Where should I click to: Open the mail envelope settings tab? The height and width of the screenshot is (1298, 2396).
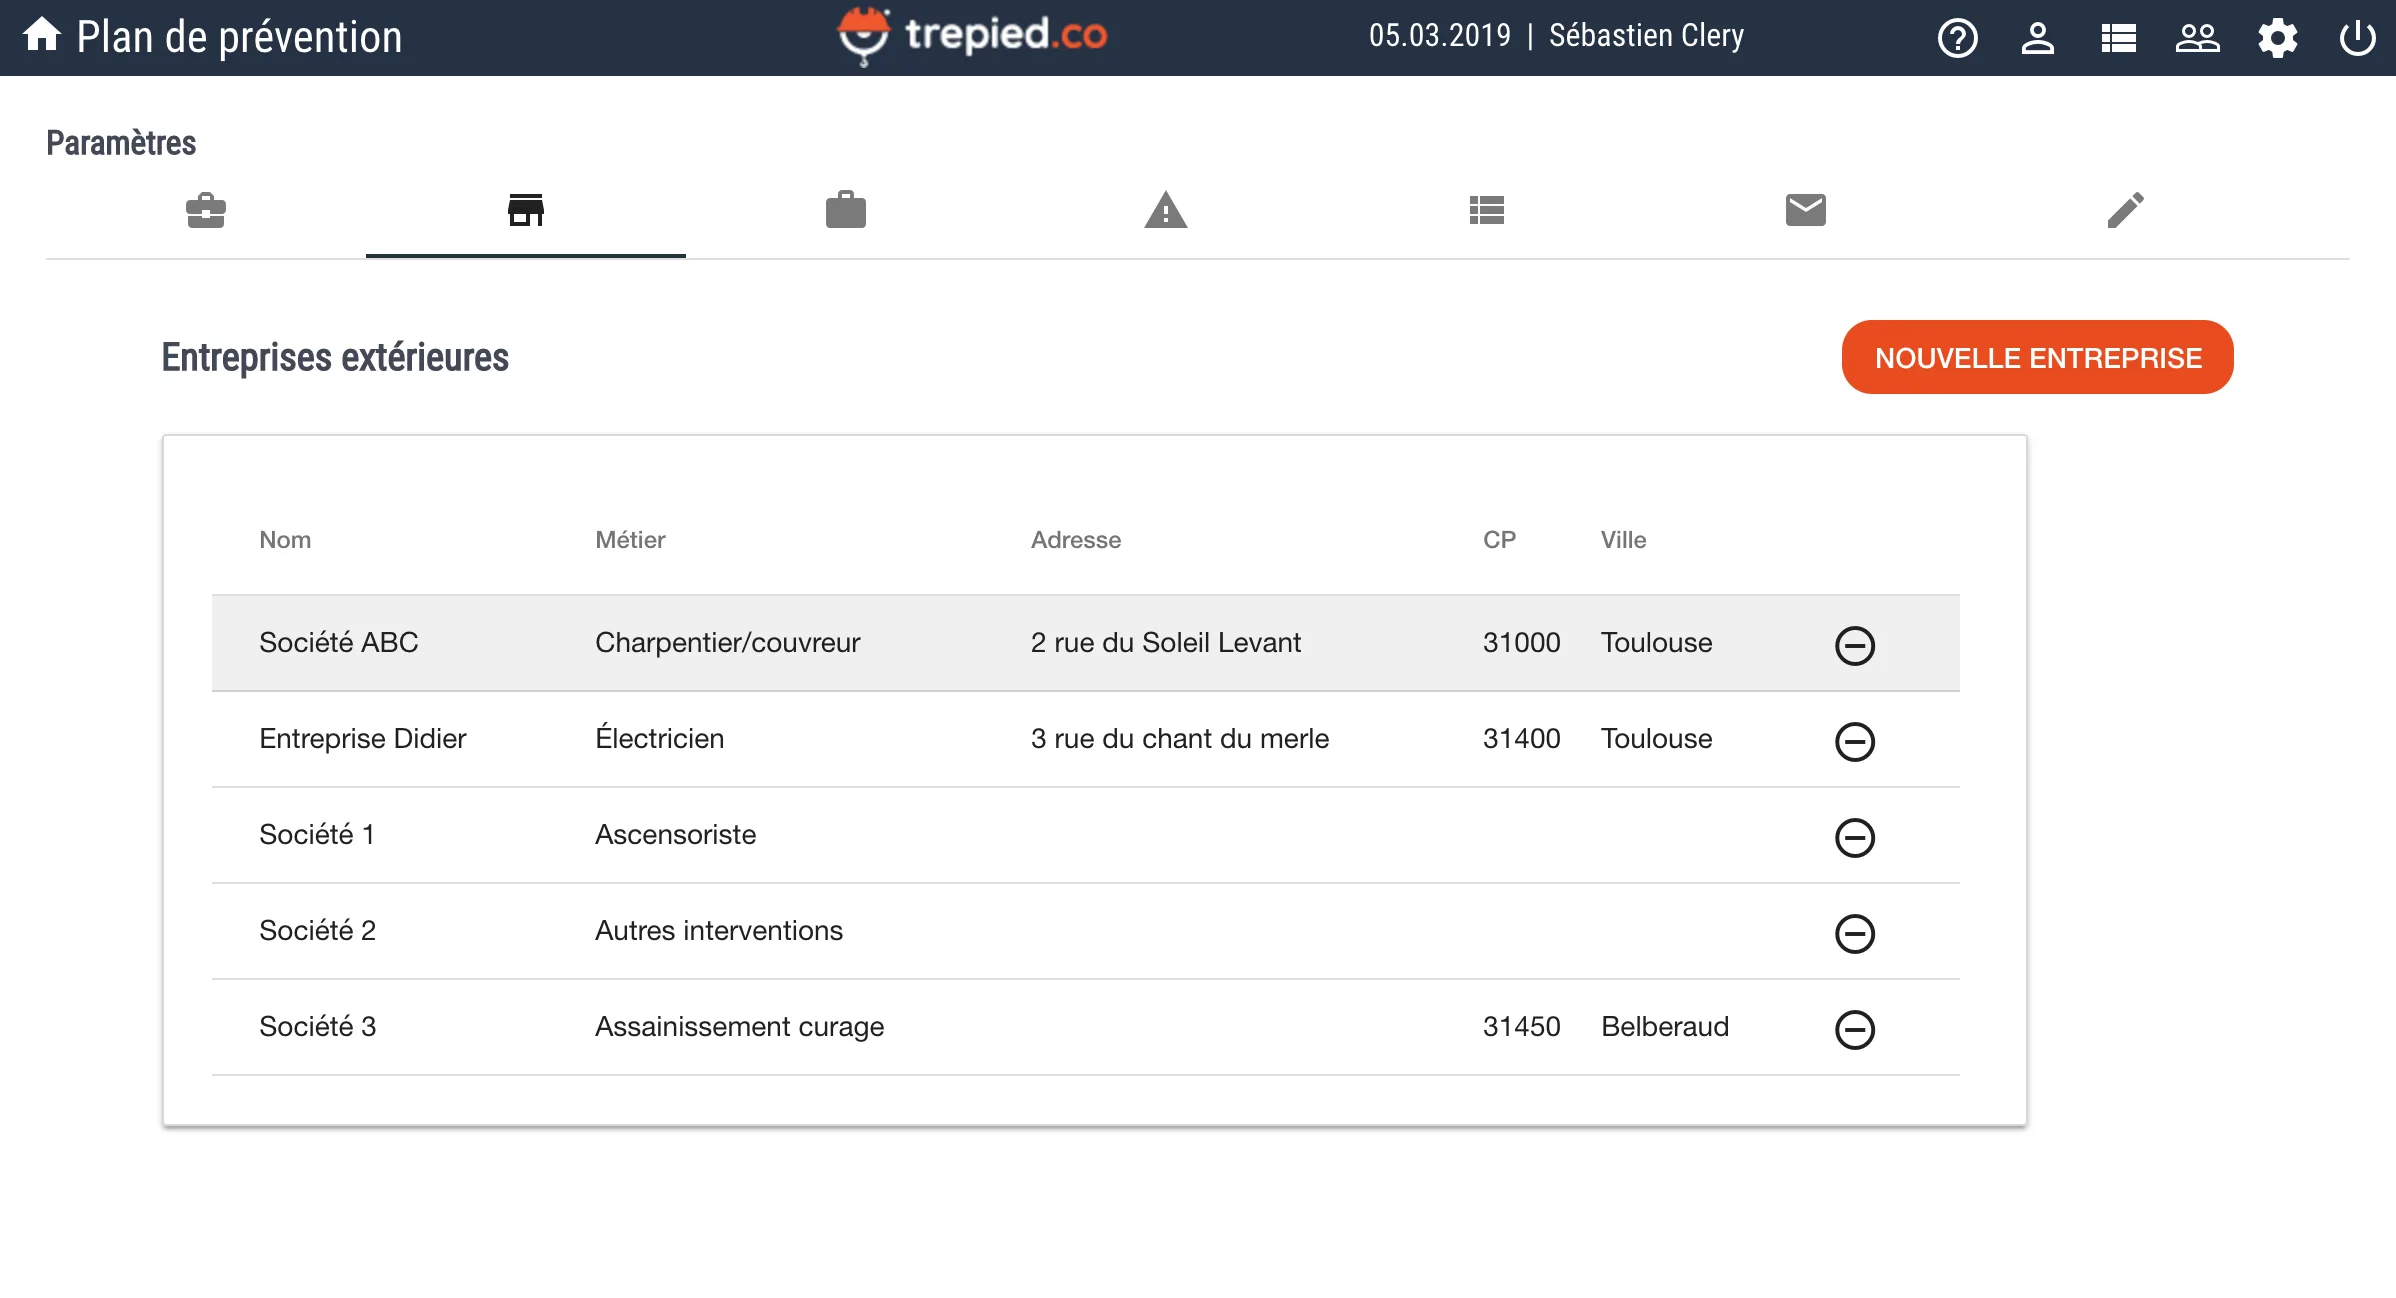1806,210
